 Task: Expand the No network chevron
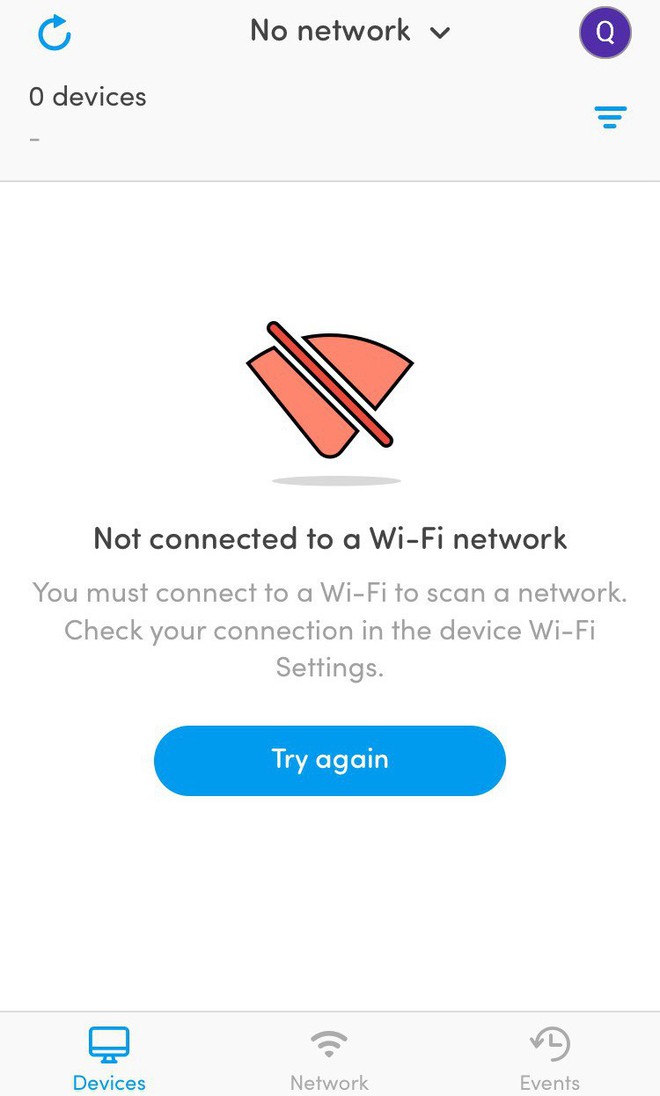click(x=440, y=32)
